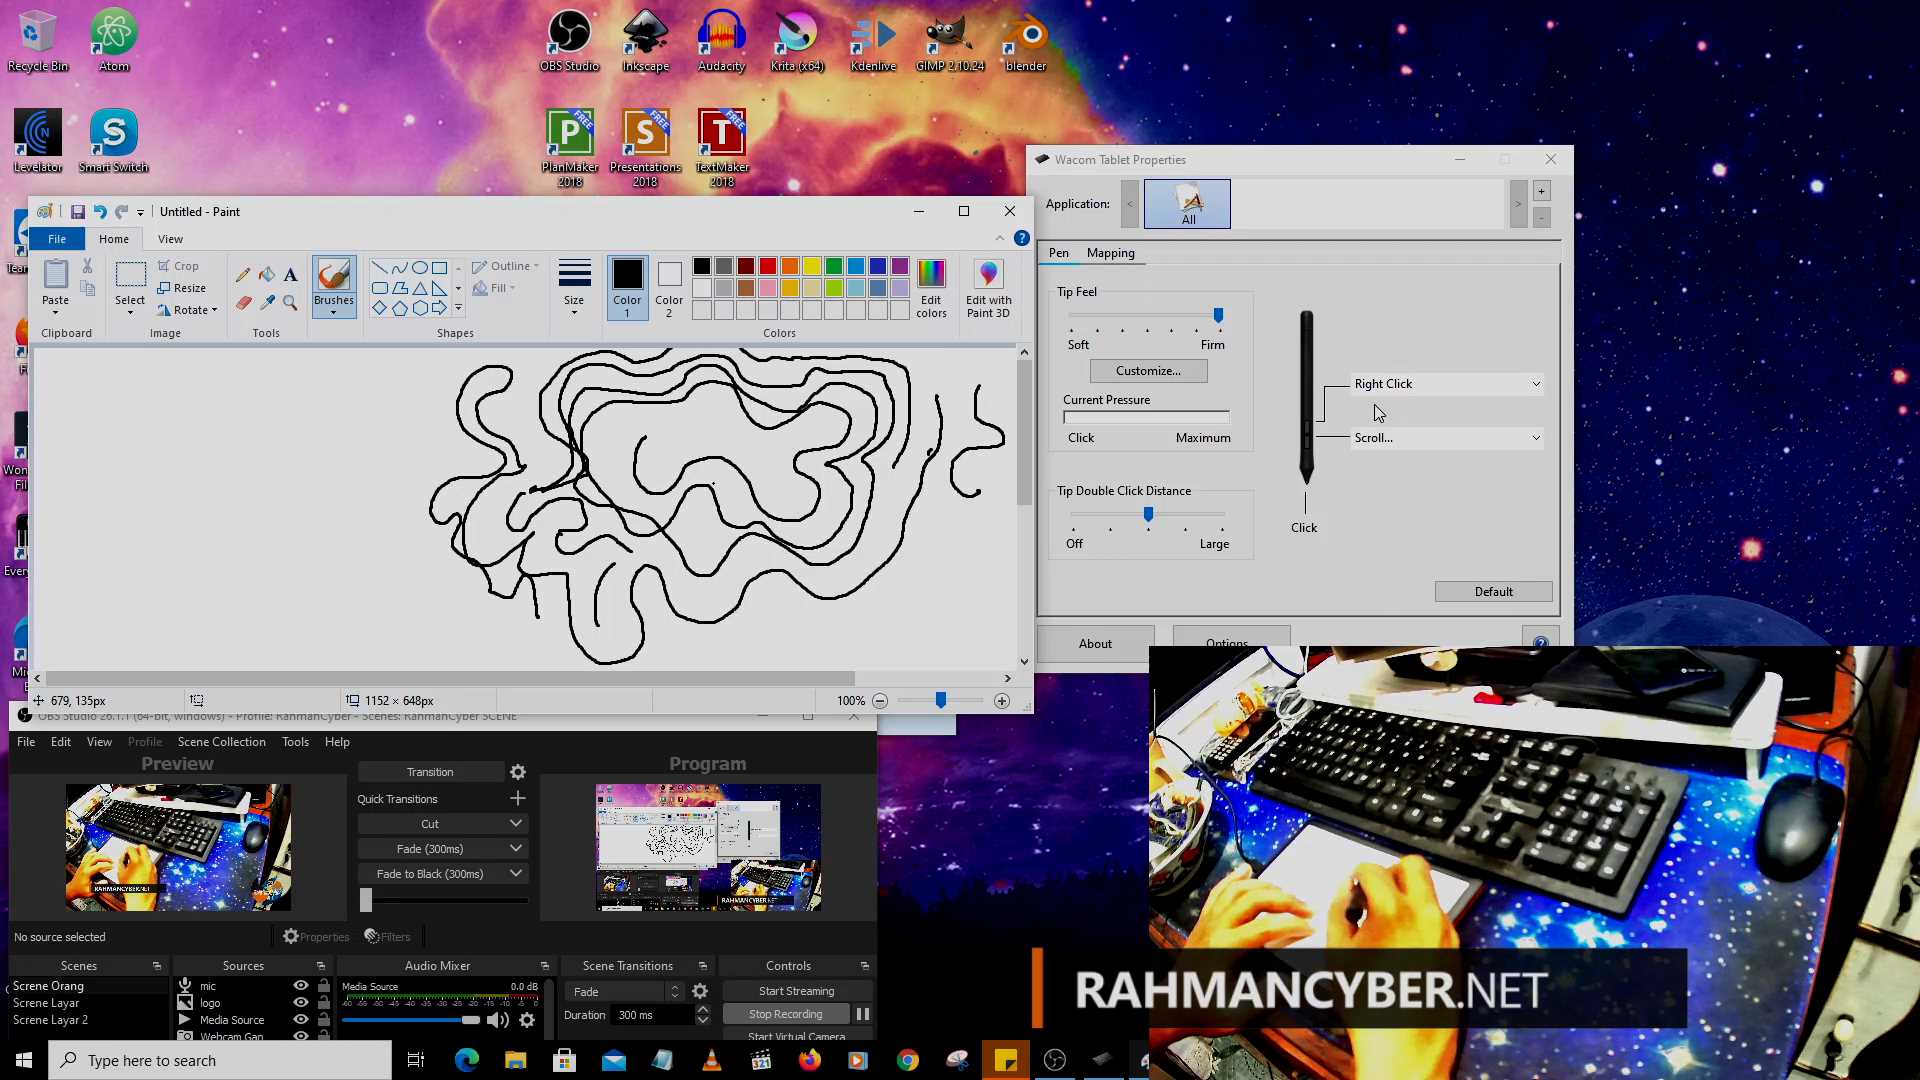Toggle visibility of logo source

click(301, 1003)
